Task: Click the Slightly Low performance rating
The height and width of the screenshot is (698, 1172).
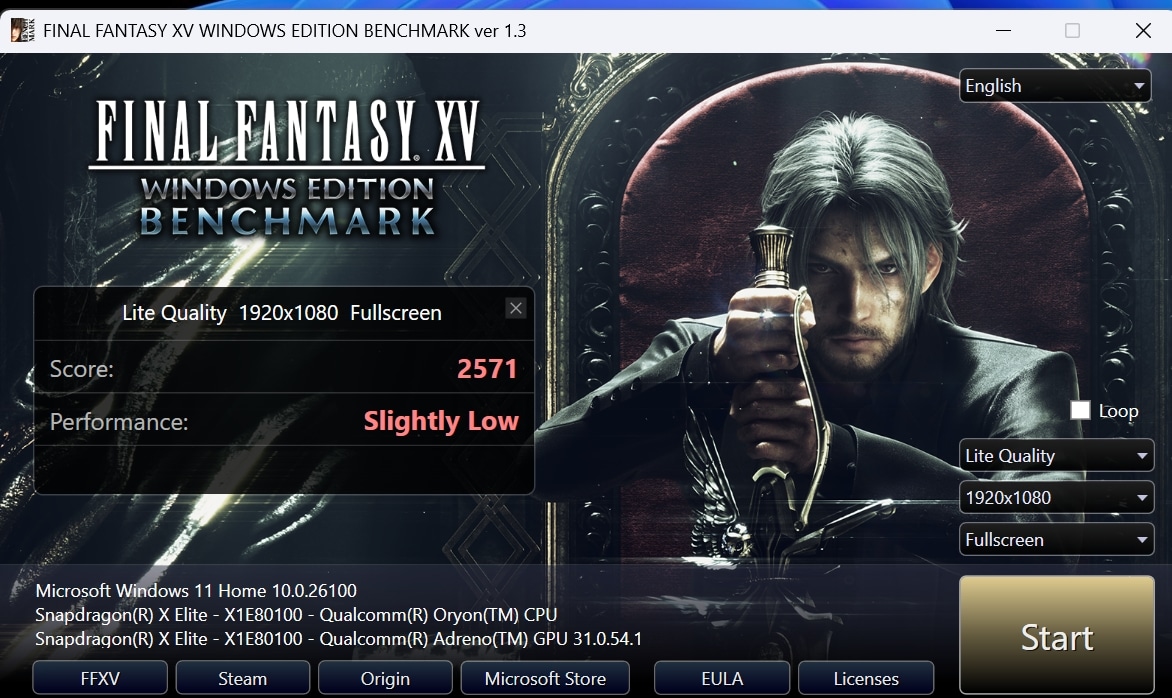Action: click(x=441, y=421)
